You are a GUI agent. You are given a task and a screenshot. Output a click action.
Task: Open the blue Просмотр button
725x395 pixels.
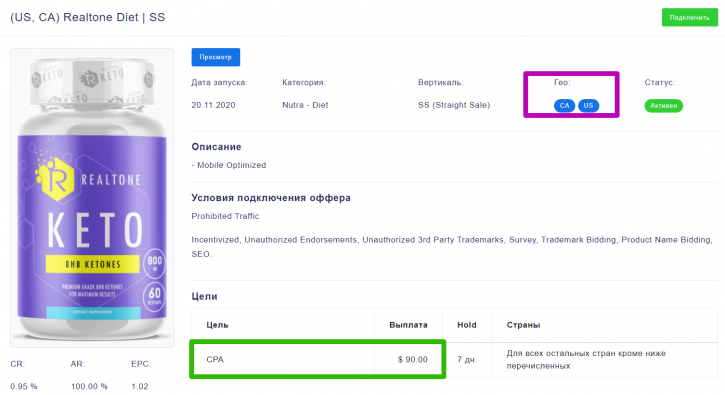click(x=215, y=57)
